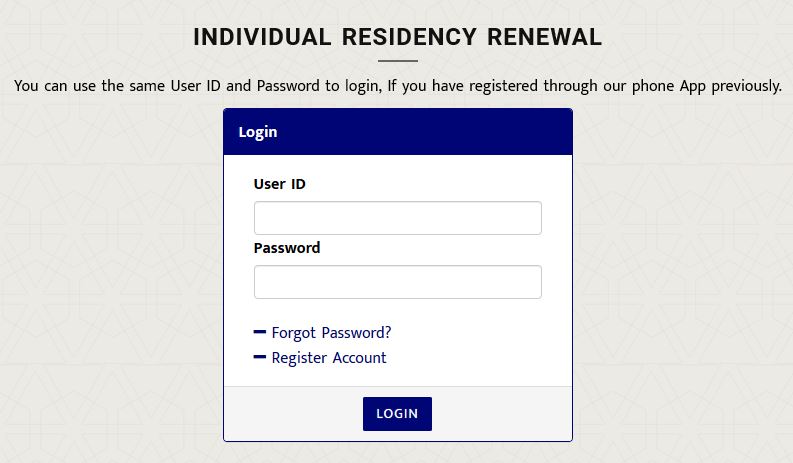Click the word "registered" in the instruction sentence
793x463 pixels.
(503, 86)
